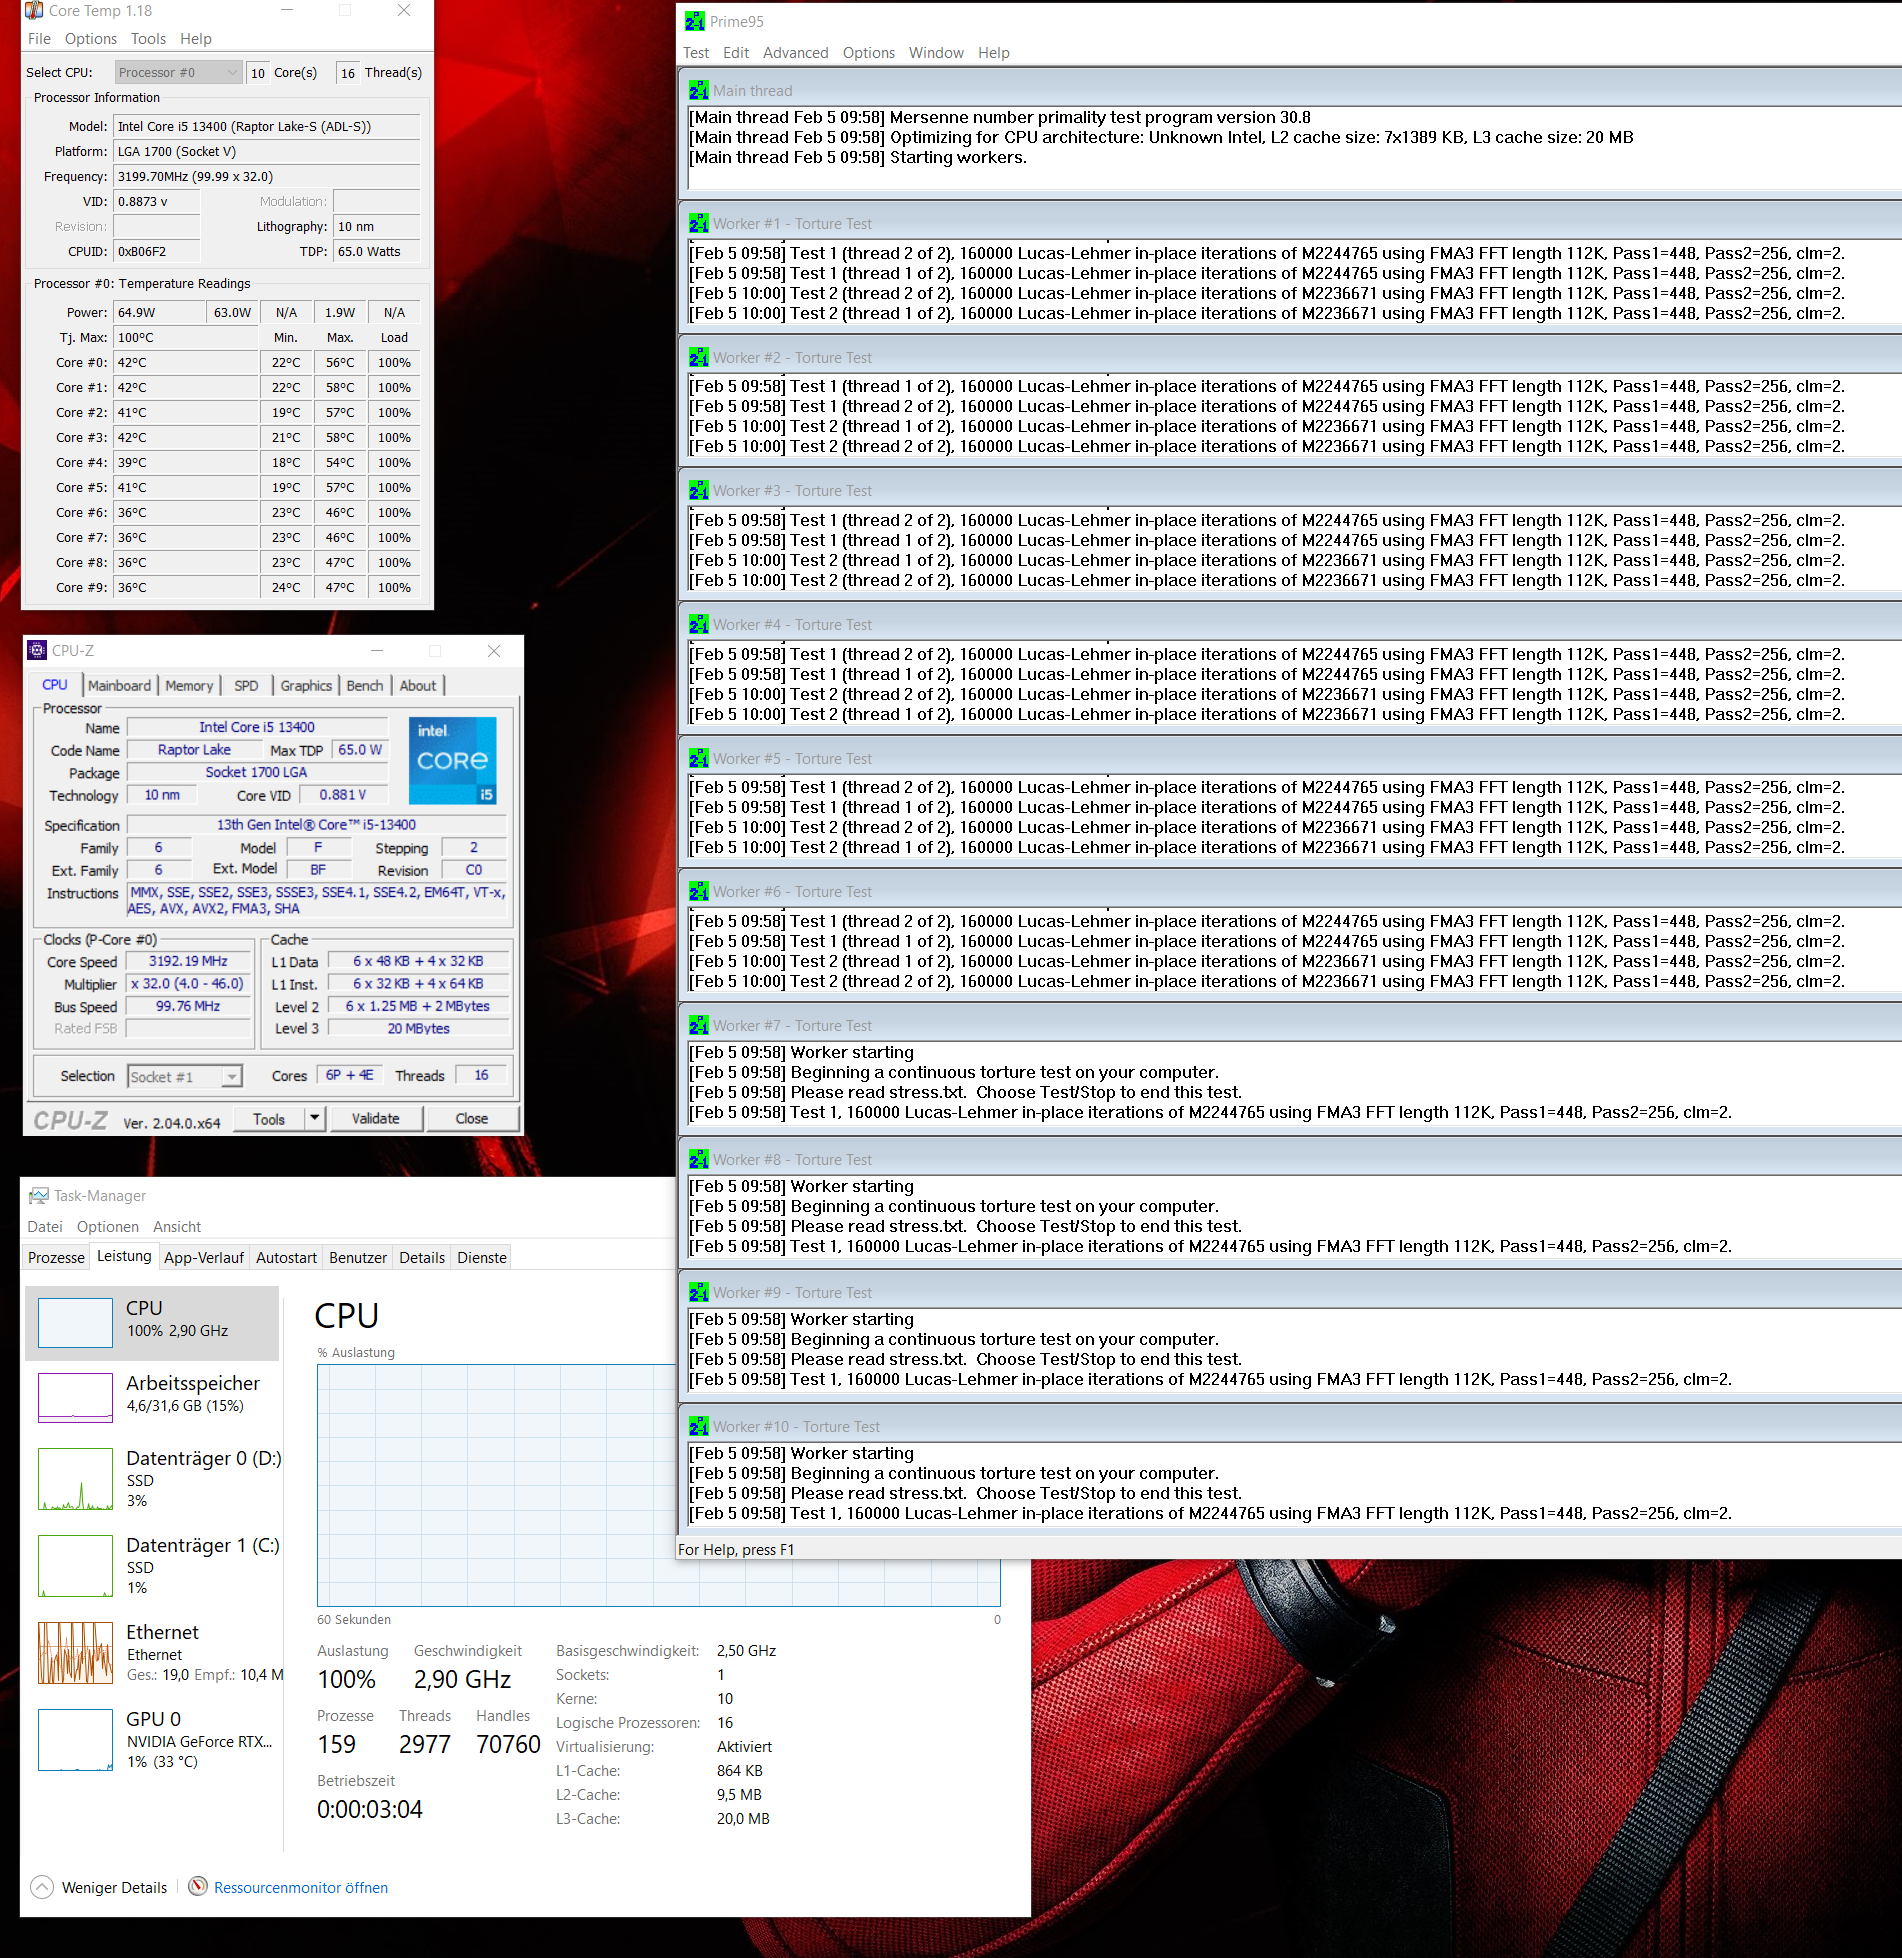The image size is (1902, 1958).
Task: Open the Socket #1 selection dropdown in CPU-Z
Action: coord(185,1076)
